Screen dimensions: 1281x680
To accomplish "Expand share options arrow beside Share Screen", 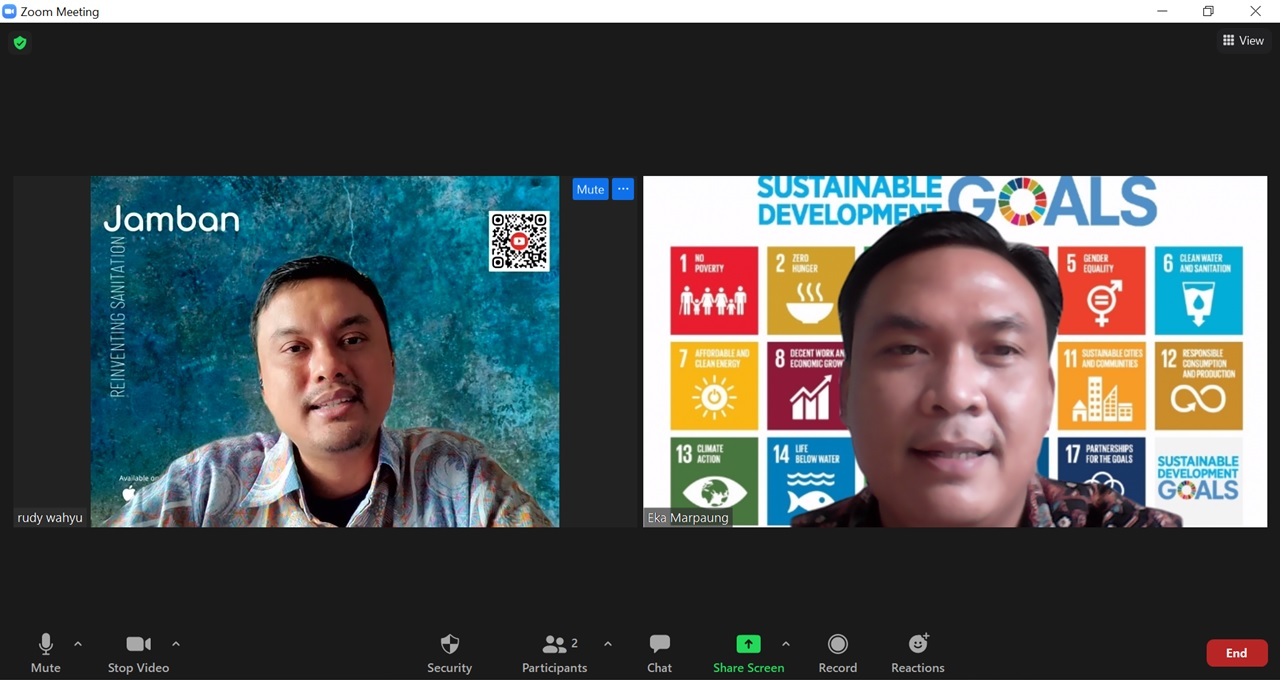I will 785,644.
